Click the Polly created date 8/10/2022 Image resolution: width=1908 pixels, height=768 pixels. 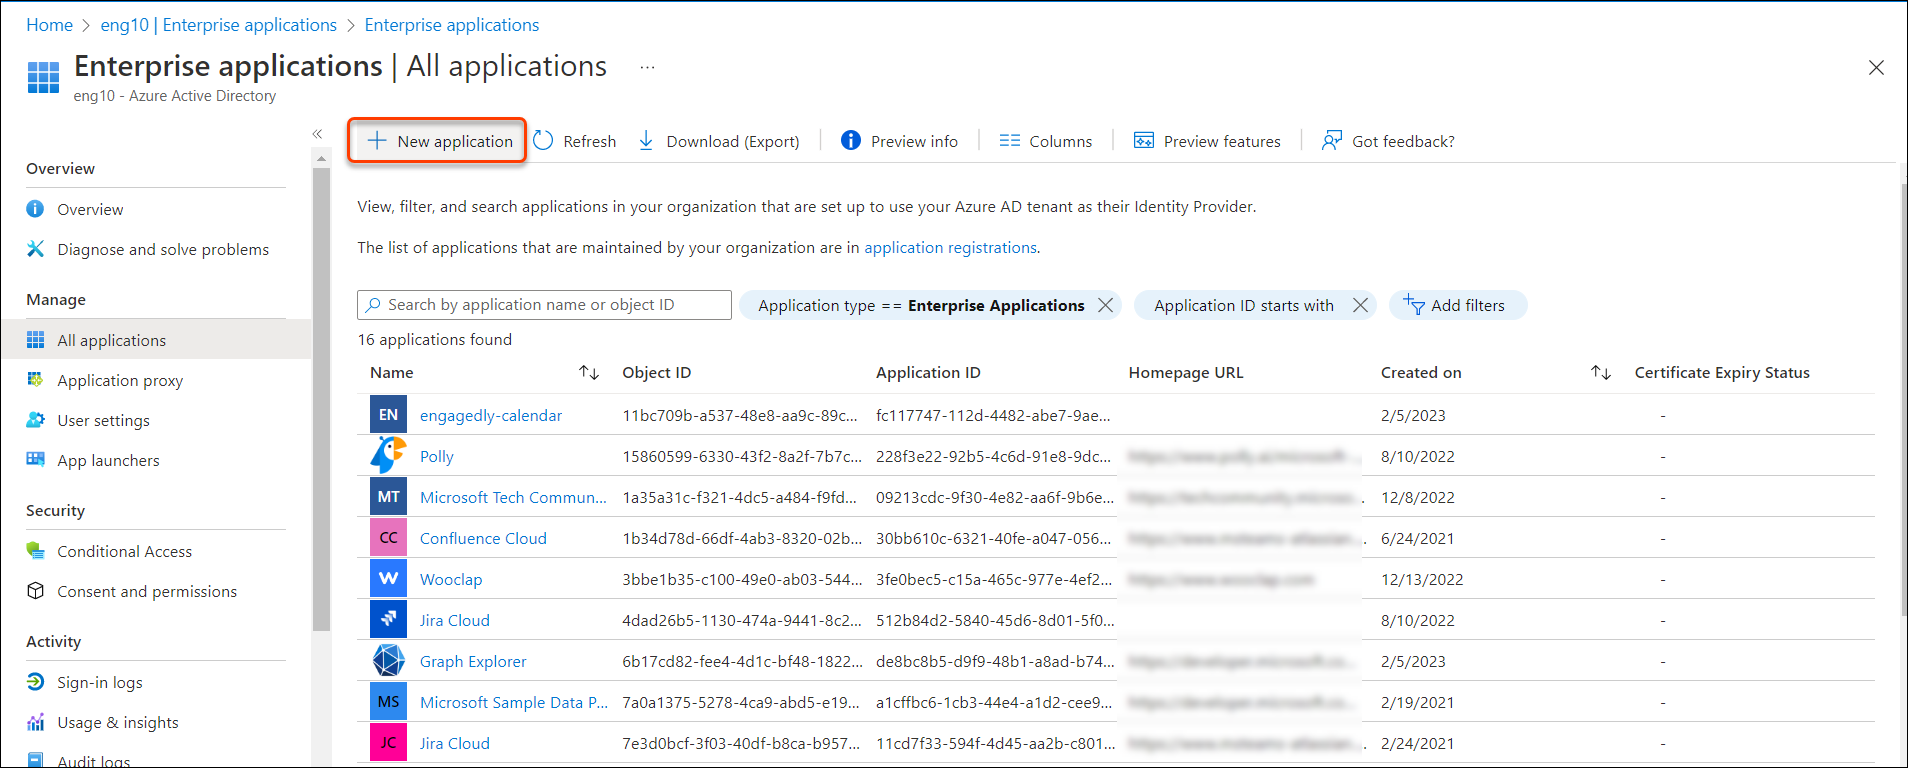pyautogui.click(x=1418, y=456)
